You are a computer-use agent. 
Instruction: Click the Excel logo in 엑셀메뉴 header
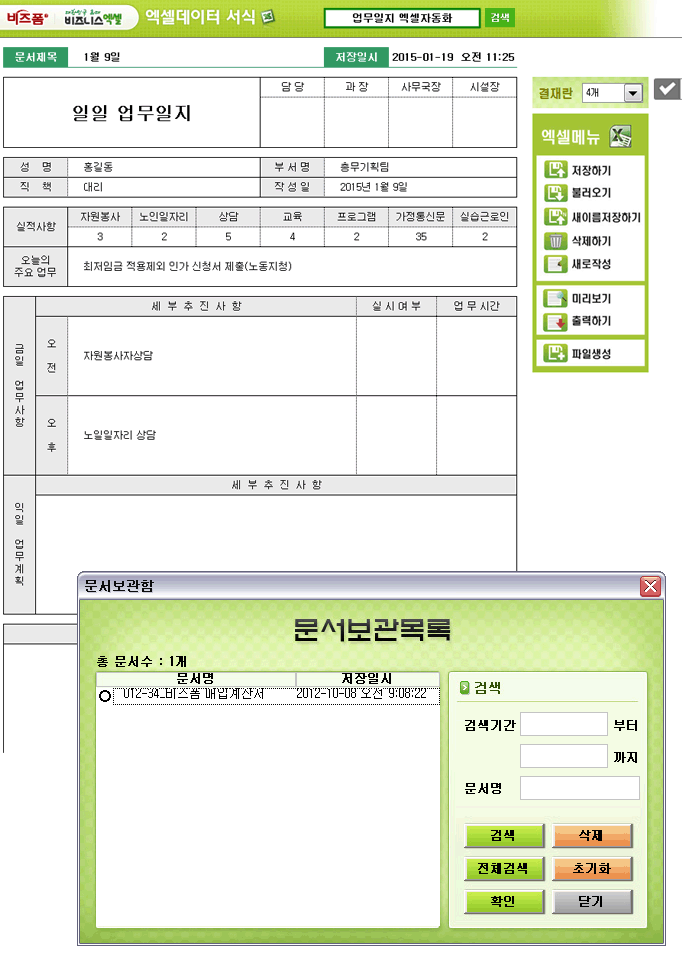pos(620,136)
